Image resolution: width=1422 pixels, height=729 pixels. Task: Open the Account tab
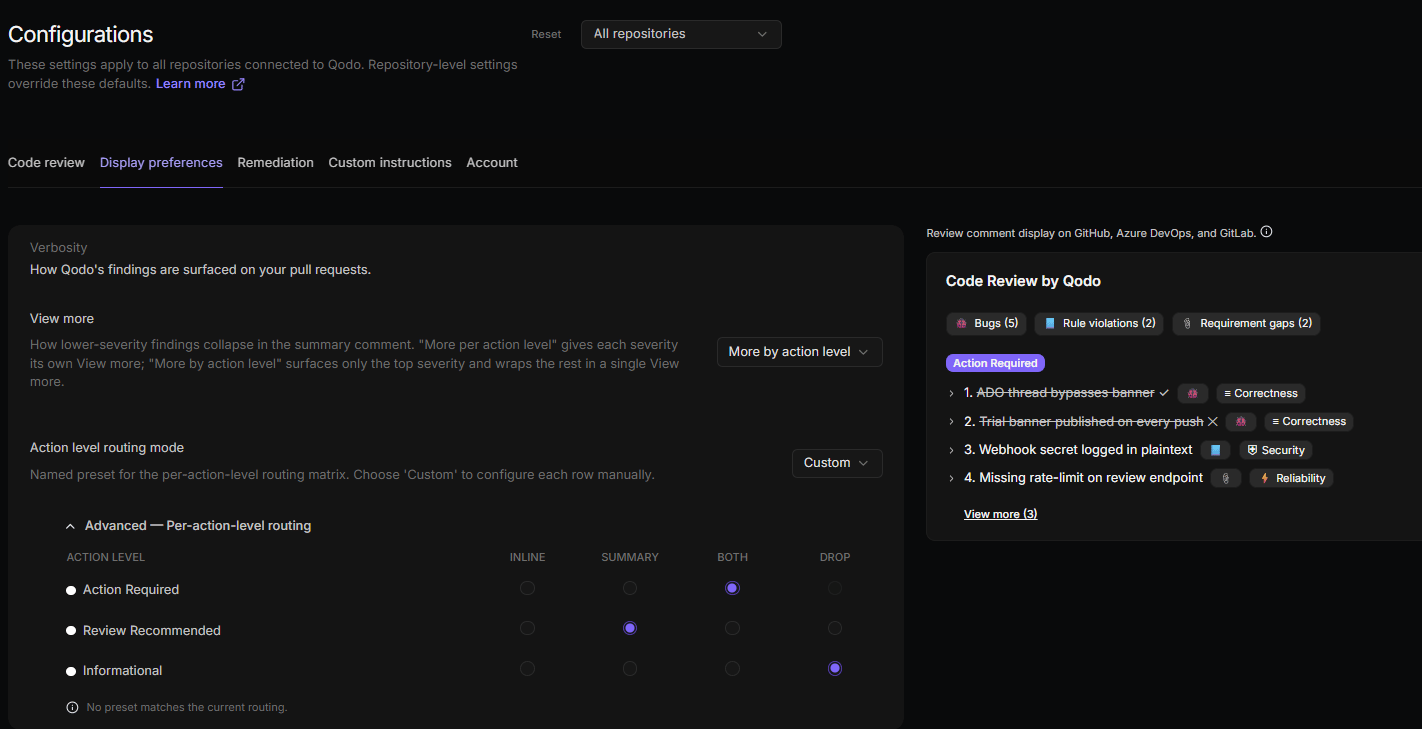coord(492,162)
